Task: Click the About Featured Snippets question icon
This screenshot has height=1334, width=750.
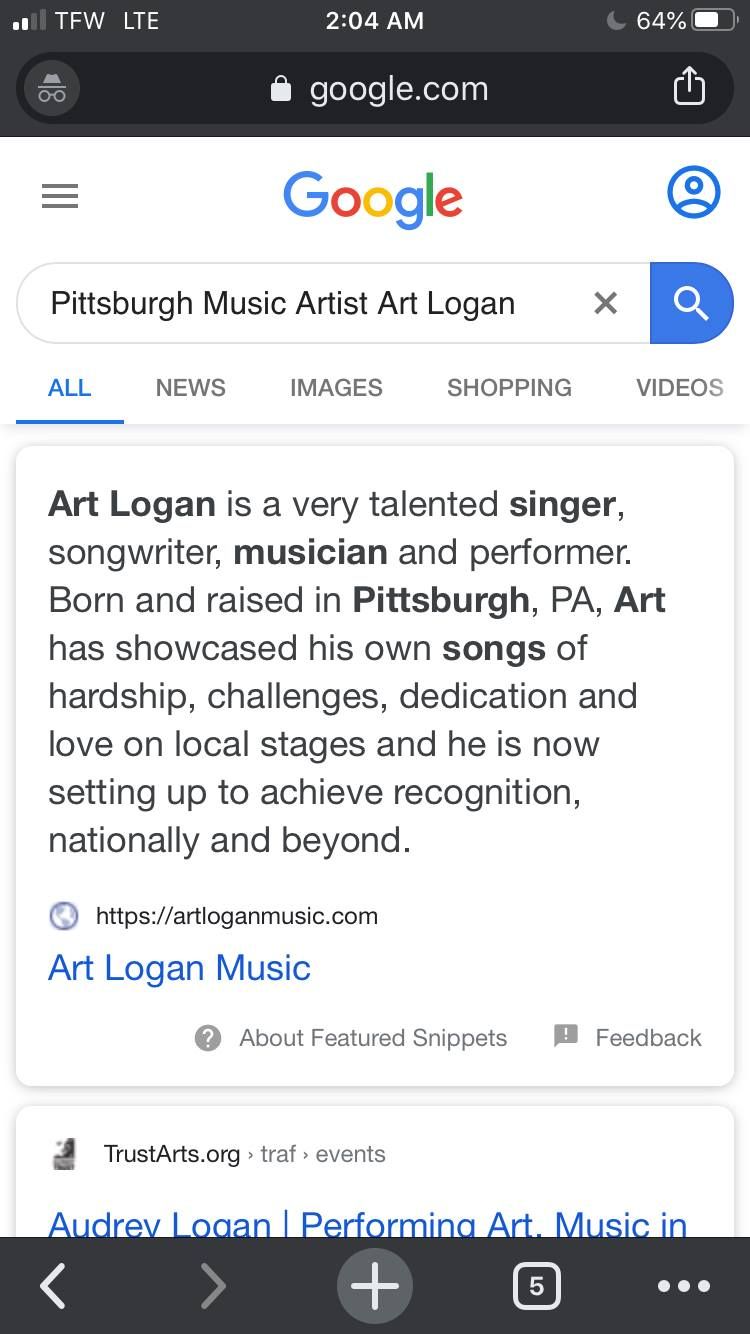Action: [208, 1038]
